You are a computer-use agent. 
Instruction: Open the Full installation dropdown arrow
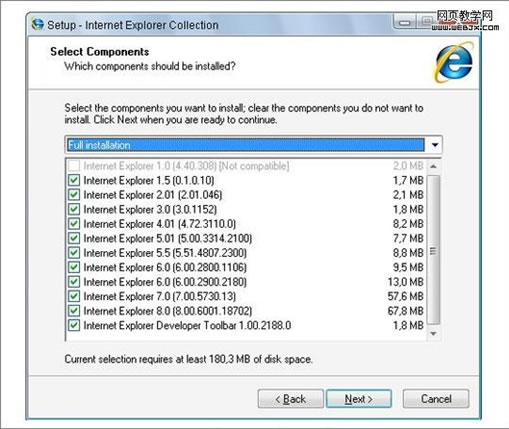[434, 145]
